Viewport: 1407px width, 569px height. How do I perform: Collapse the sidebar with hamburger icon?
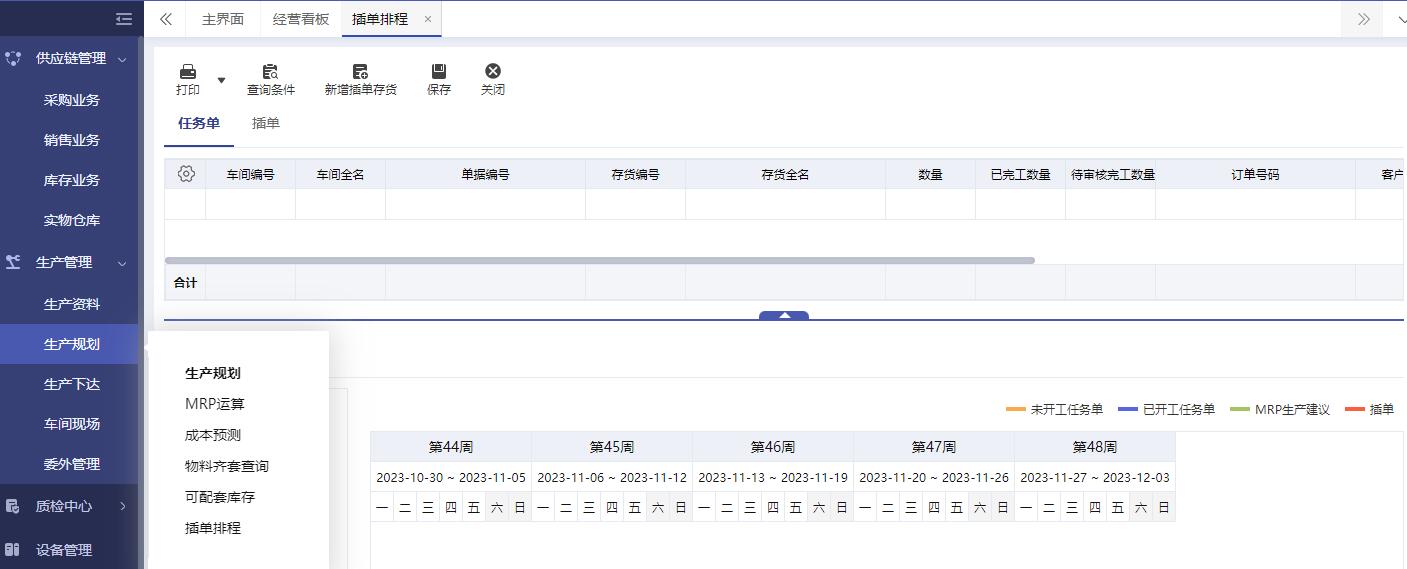tap(123, 19)
